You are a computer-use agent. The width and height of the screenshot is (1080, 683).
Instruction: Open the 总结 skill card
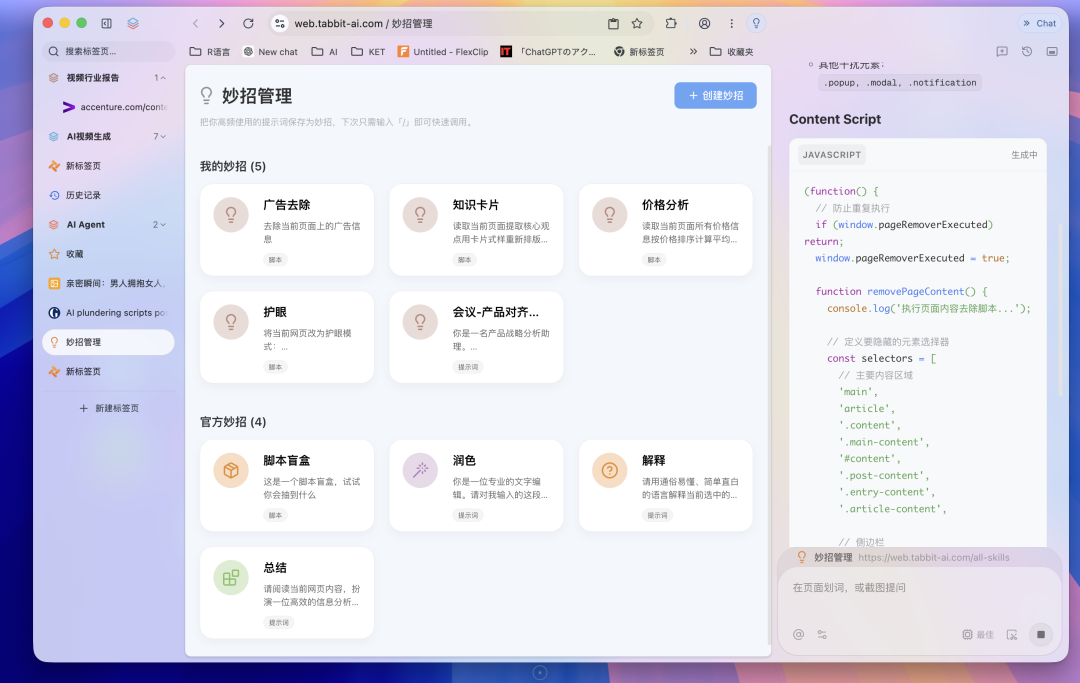coord(287,593)
